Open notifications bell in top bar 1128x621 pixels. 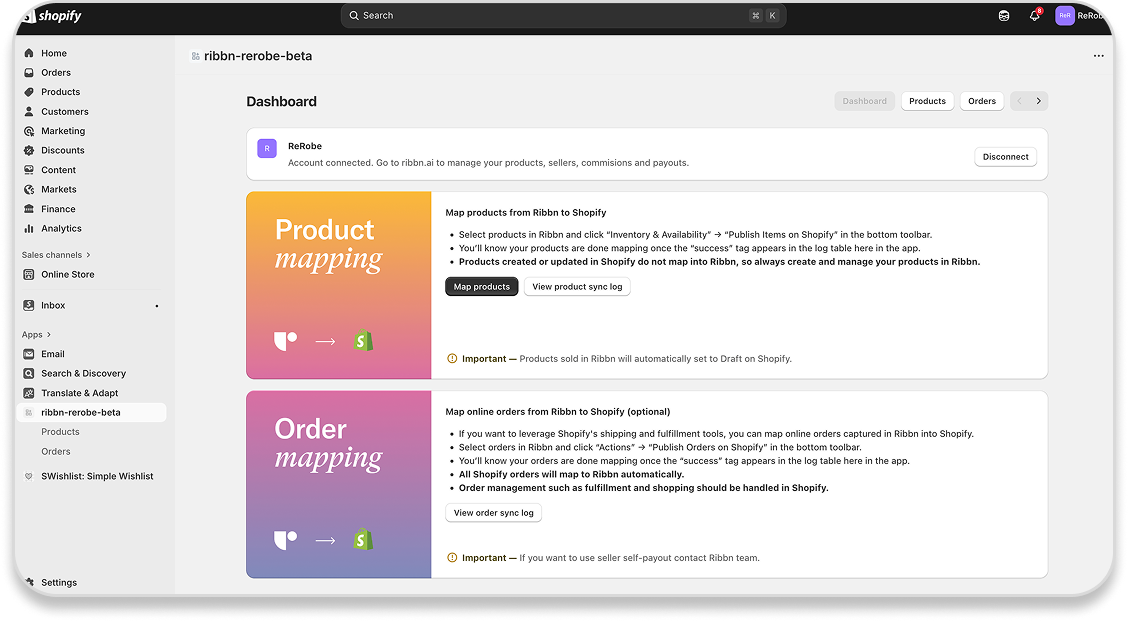1034,15
